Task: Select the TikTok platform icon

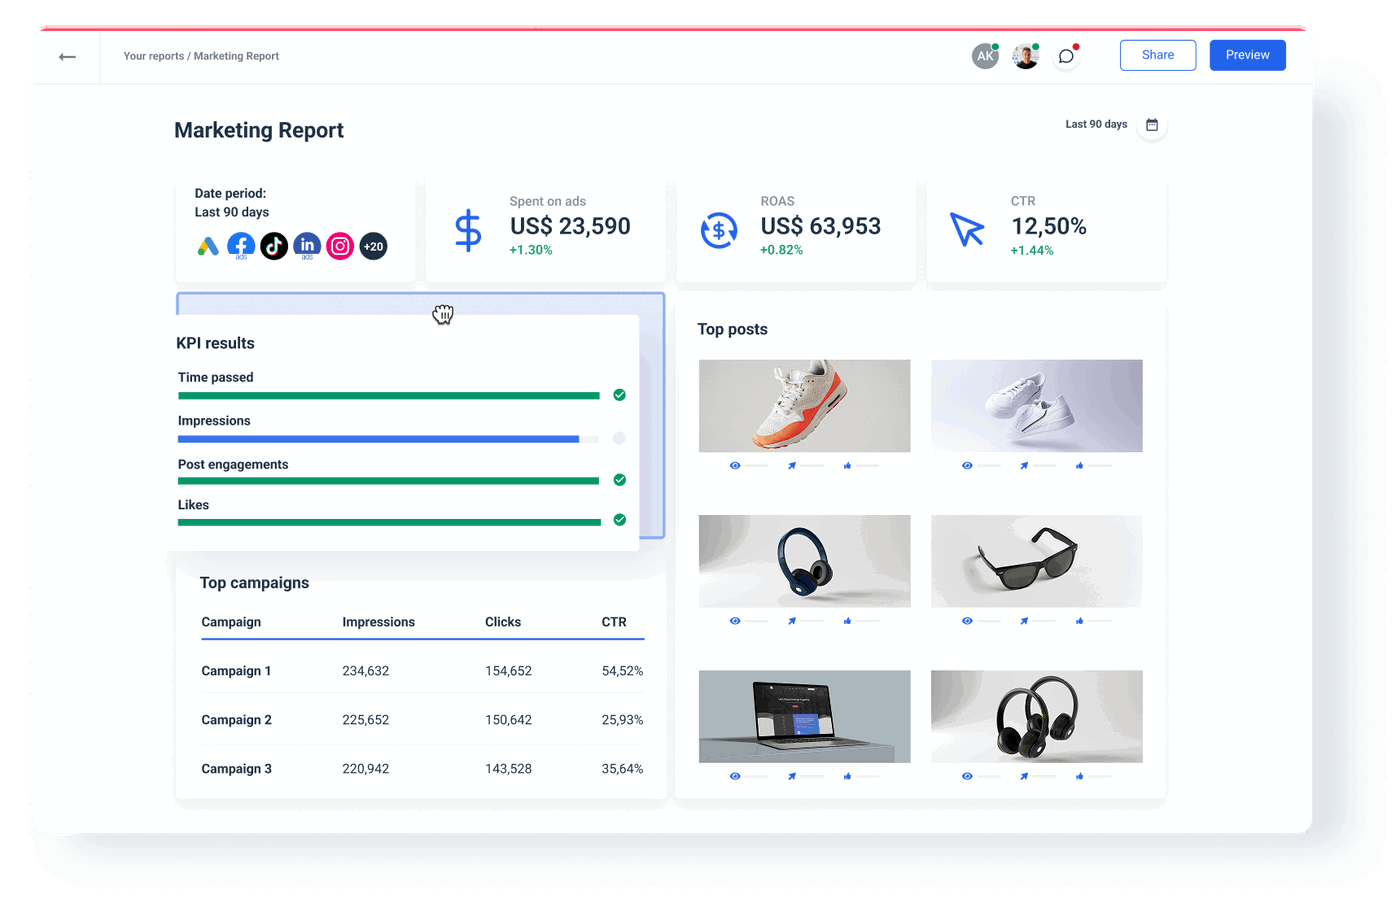Action: point(273,246)
